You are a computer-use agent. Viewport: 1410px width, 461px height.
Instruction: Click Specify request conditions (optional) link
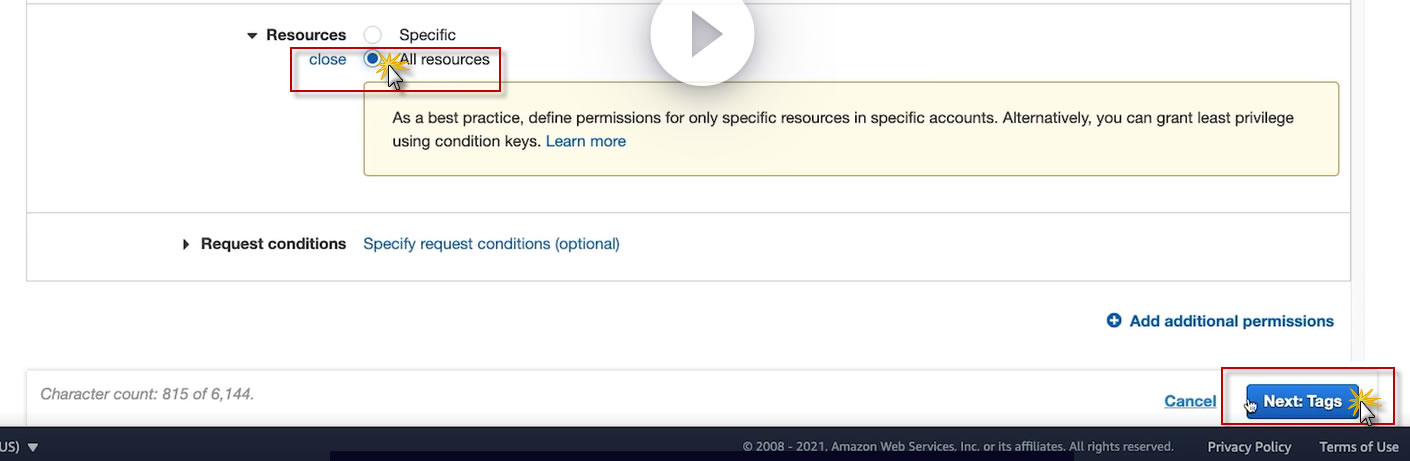[491, 244]
